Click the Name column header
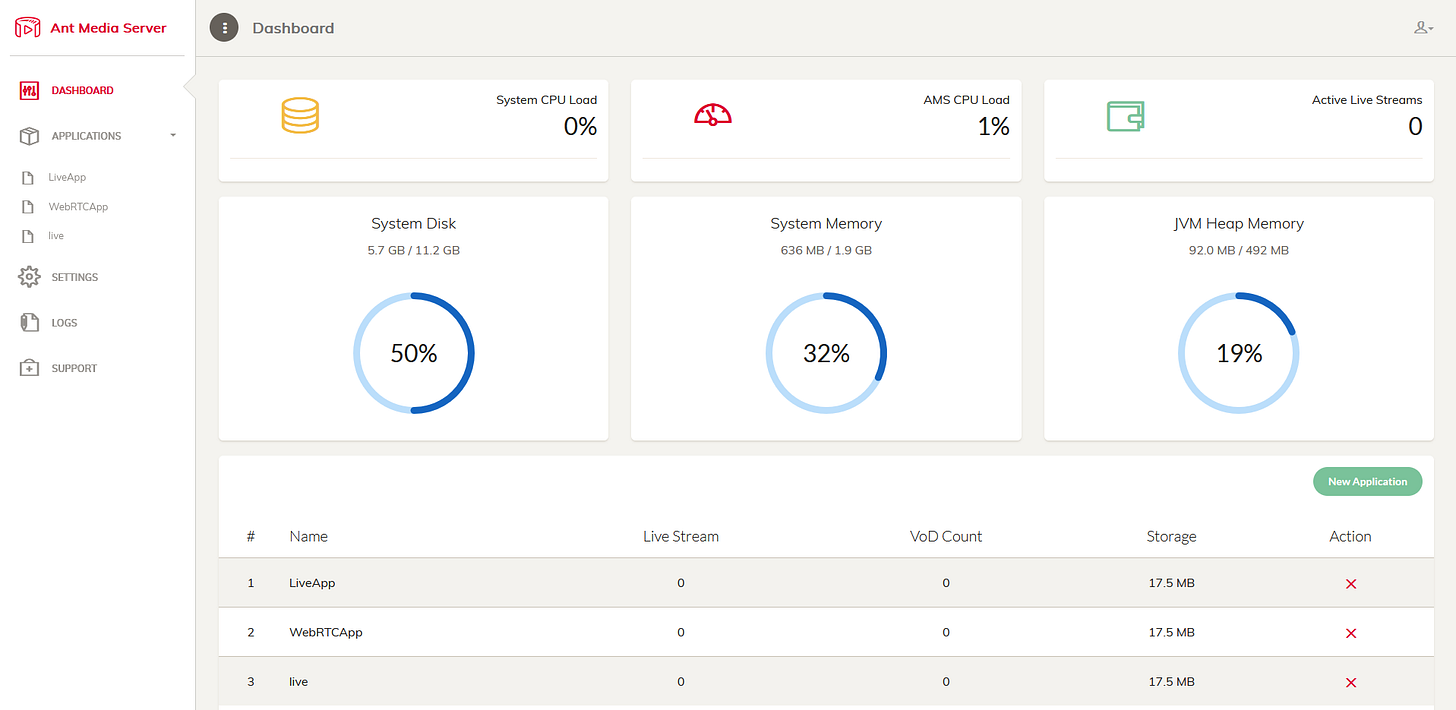The height and width of the screenshot is (710, 1456). click(309, 536)
